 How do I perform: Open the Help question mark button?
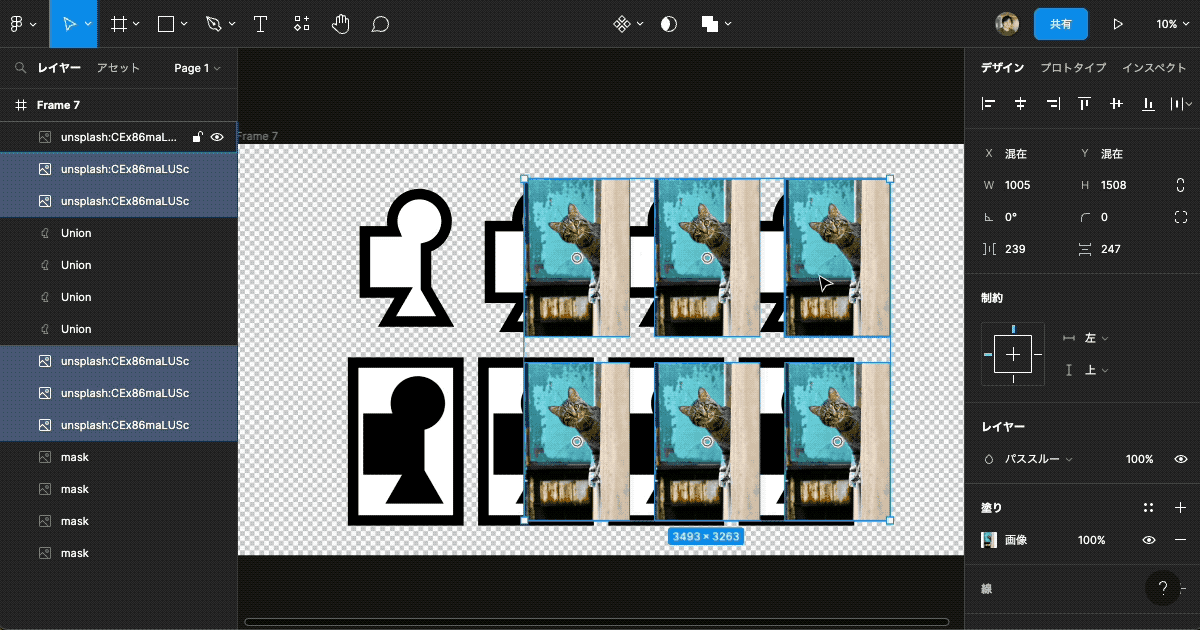click(x=1162, y=589)
